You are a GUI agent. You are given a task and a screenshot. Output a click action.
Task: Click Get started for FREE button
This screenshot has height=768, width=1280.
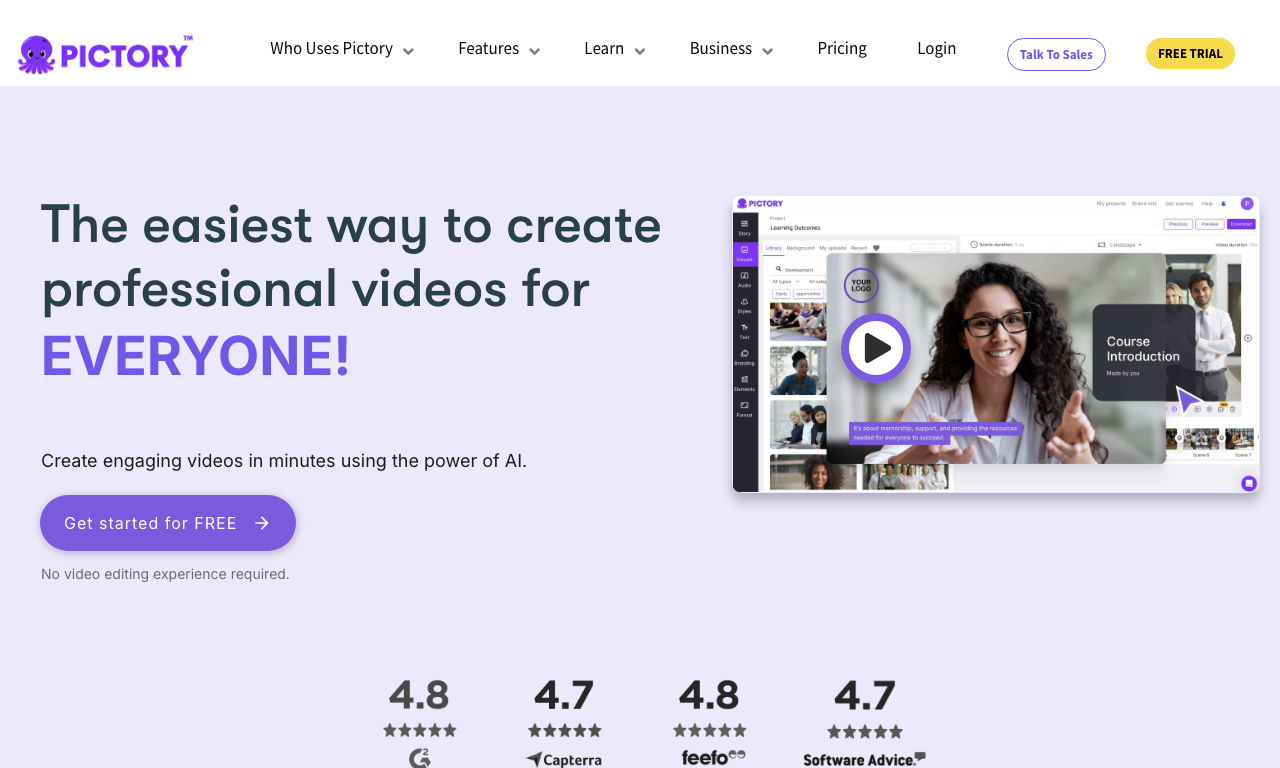pos(168,523)
